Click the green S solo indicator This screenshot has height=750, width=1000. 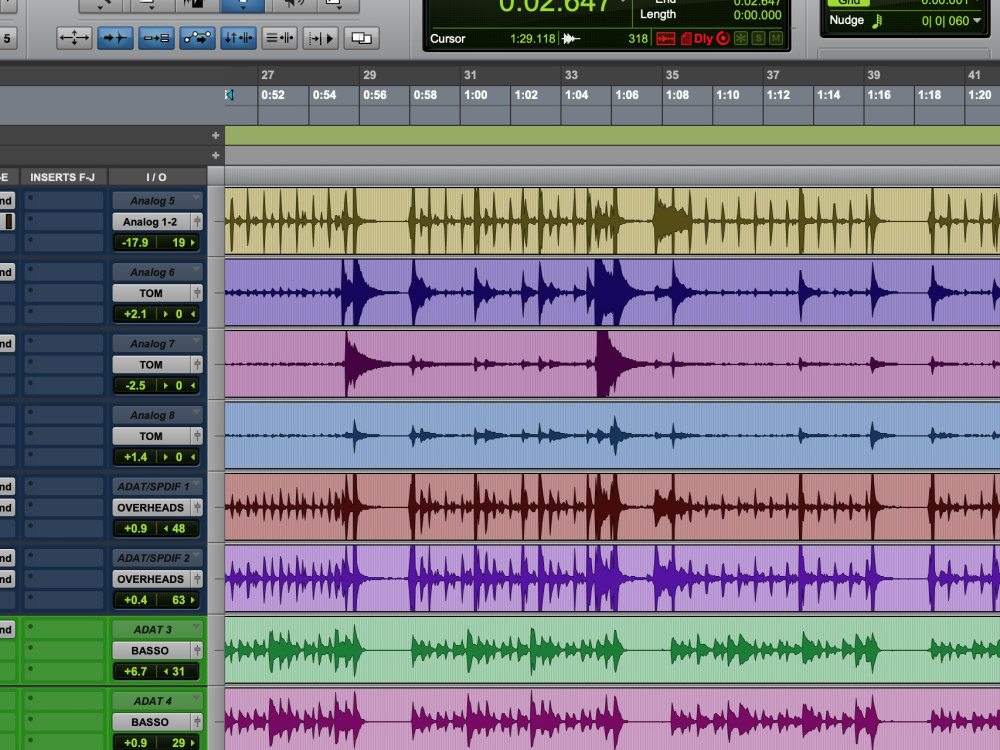758,38
